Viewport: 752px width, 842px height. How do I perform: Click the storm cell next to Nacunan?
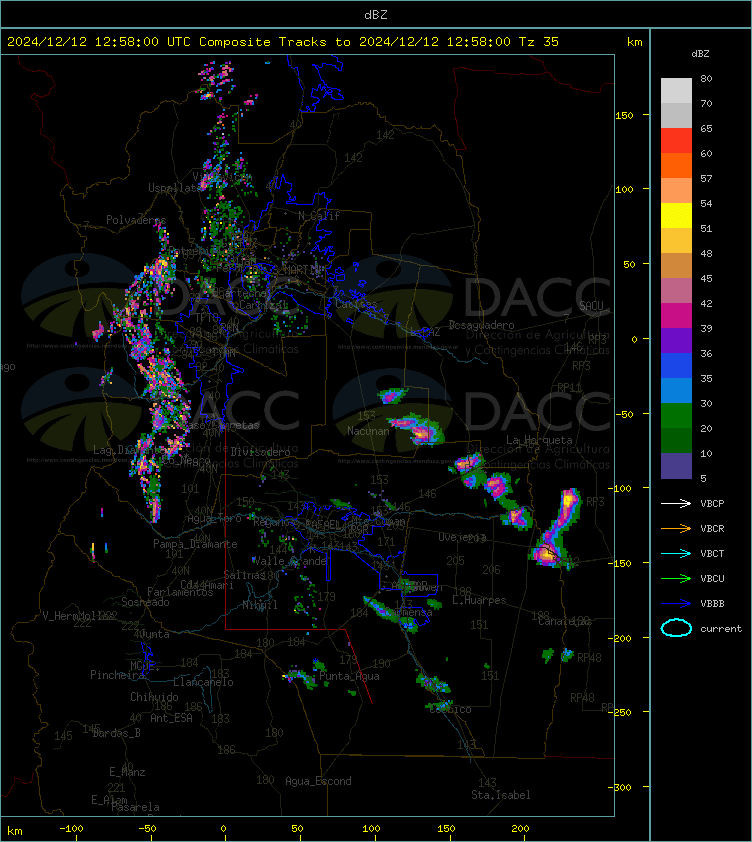click(418, 429)
